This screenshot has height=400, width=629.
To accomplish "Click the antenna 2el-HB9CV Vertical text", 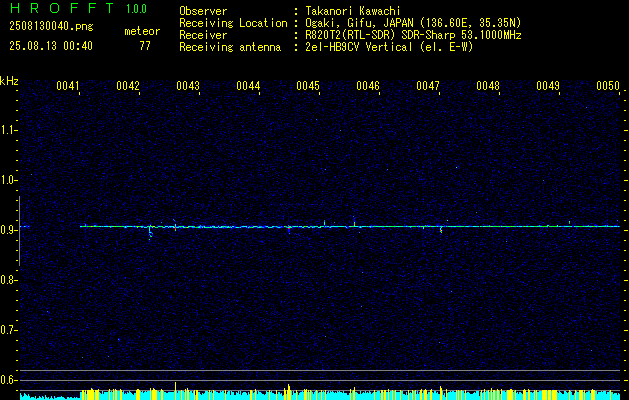I will 359,47.
